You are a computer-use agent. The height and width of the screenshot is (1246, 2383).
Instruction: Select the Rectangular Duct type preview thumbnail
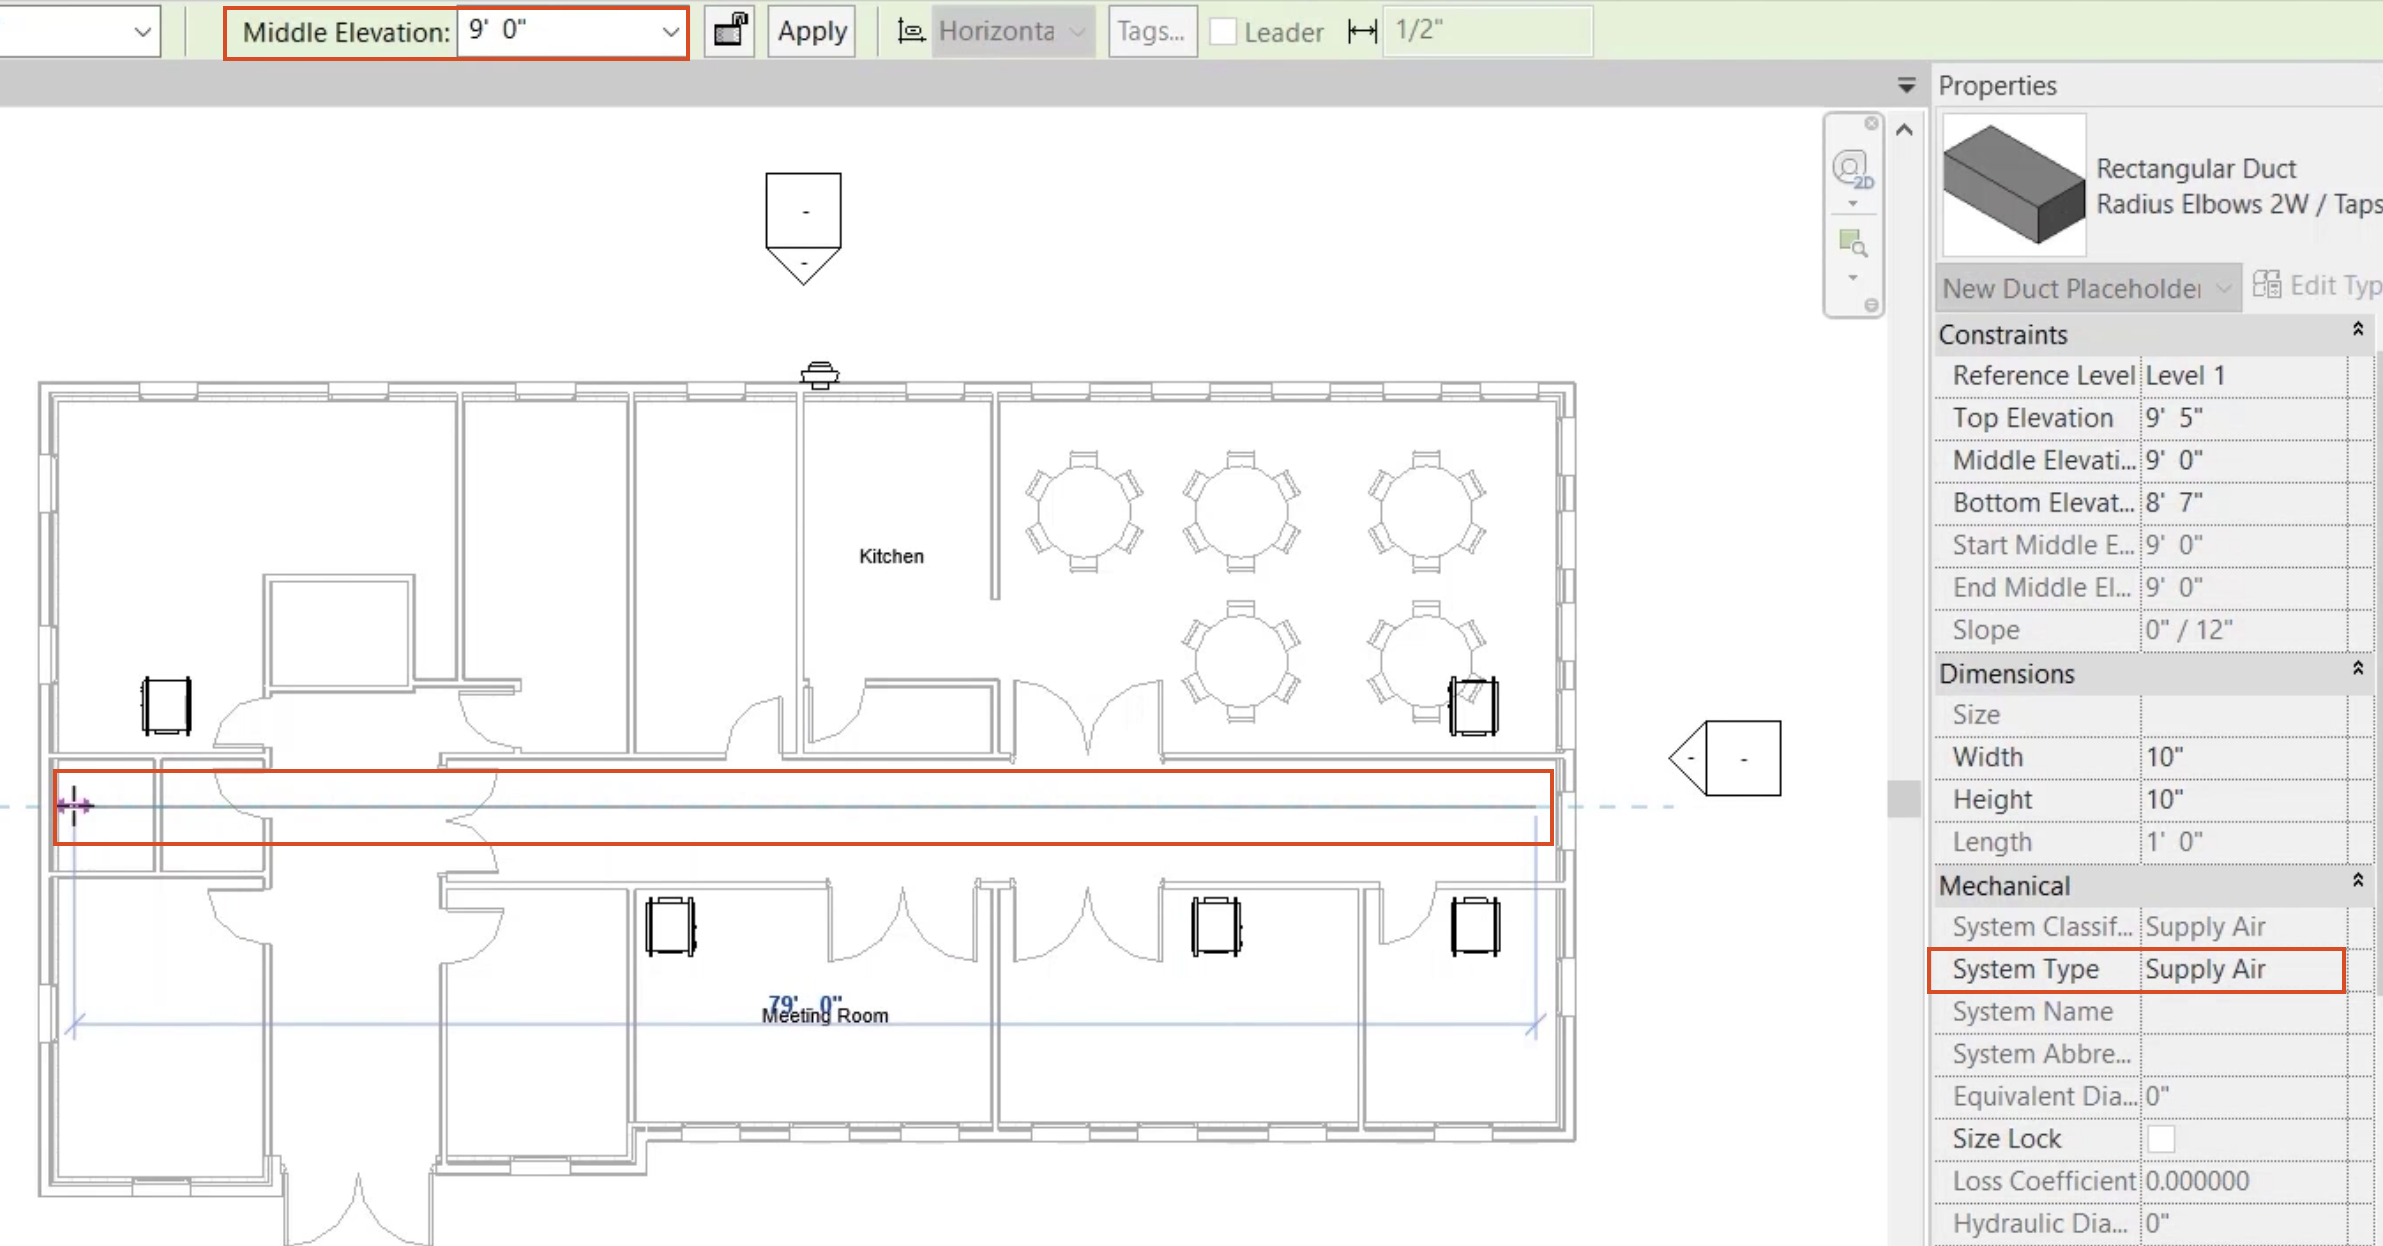[x=2014, y=185]
